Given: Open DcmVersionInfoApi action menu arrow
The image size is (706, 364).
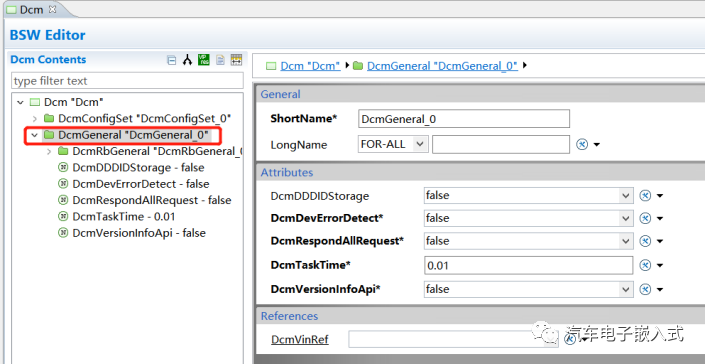Looking at the screenshot, I should [660, 290].
